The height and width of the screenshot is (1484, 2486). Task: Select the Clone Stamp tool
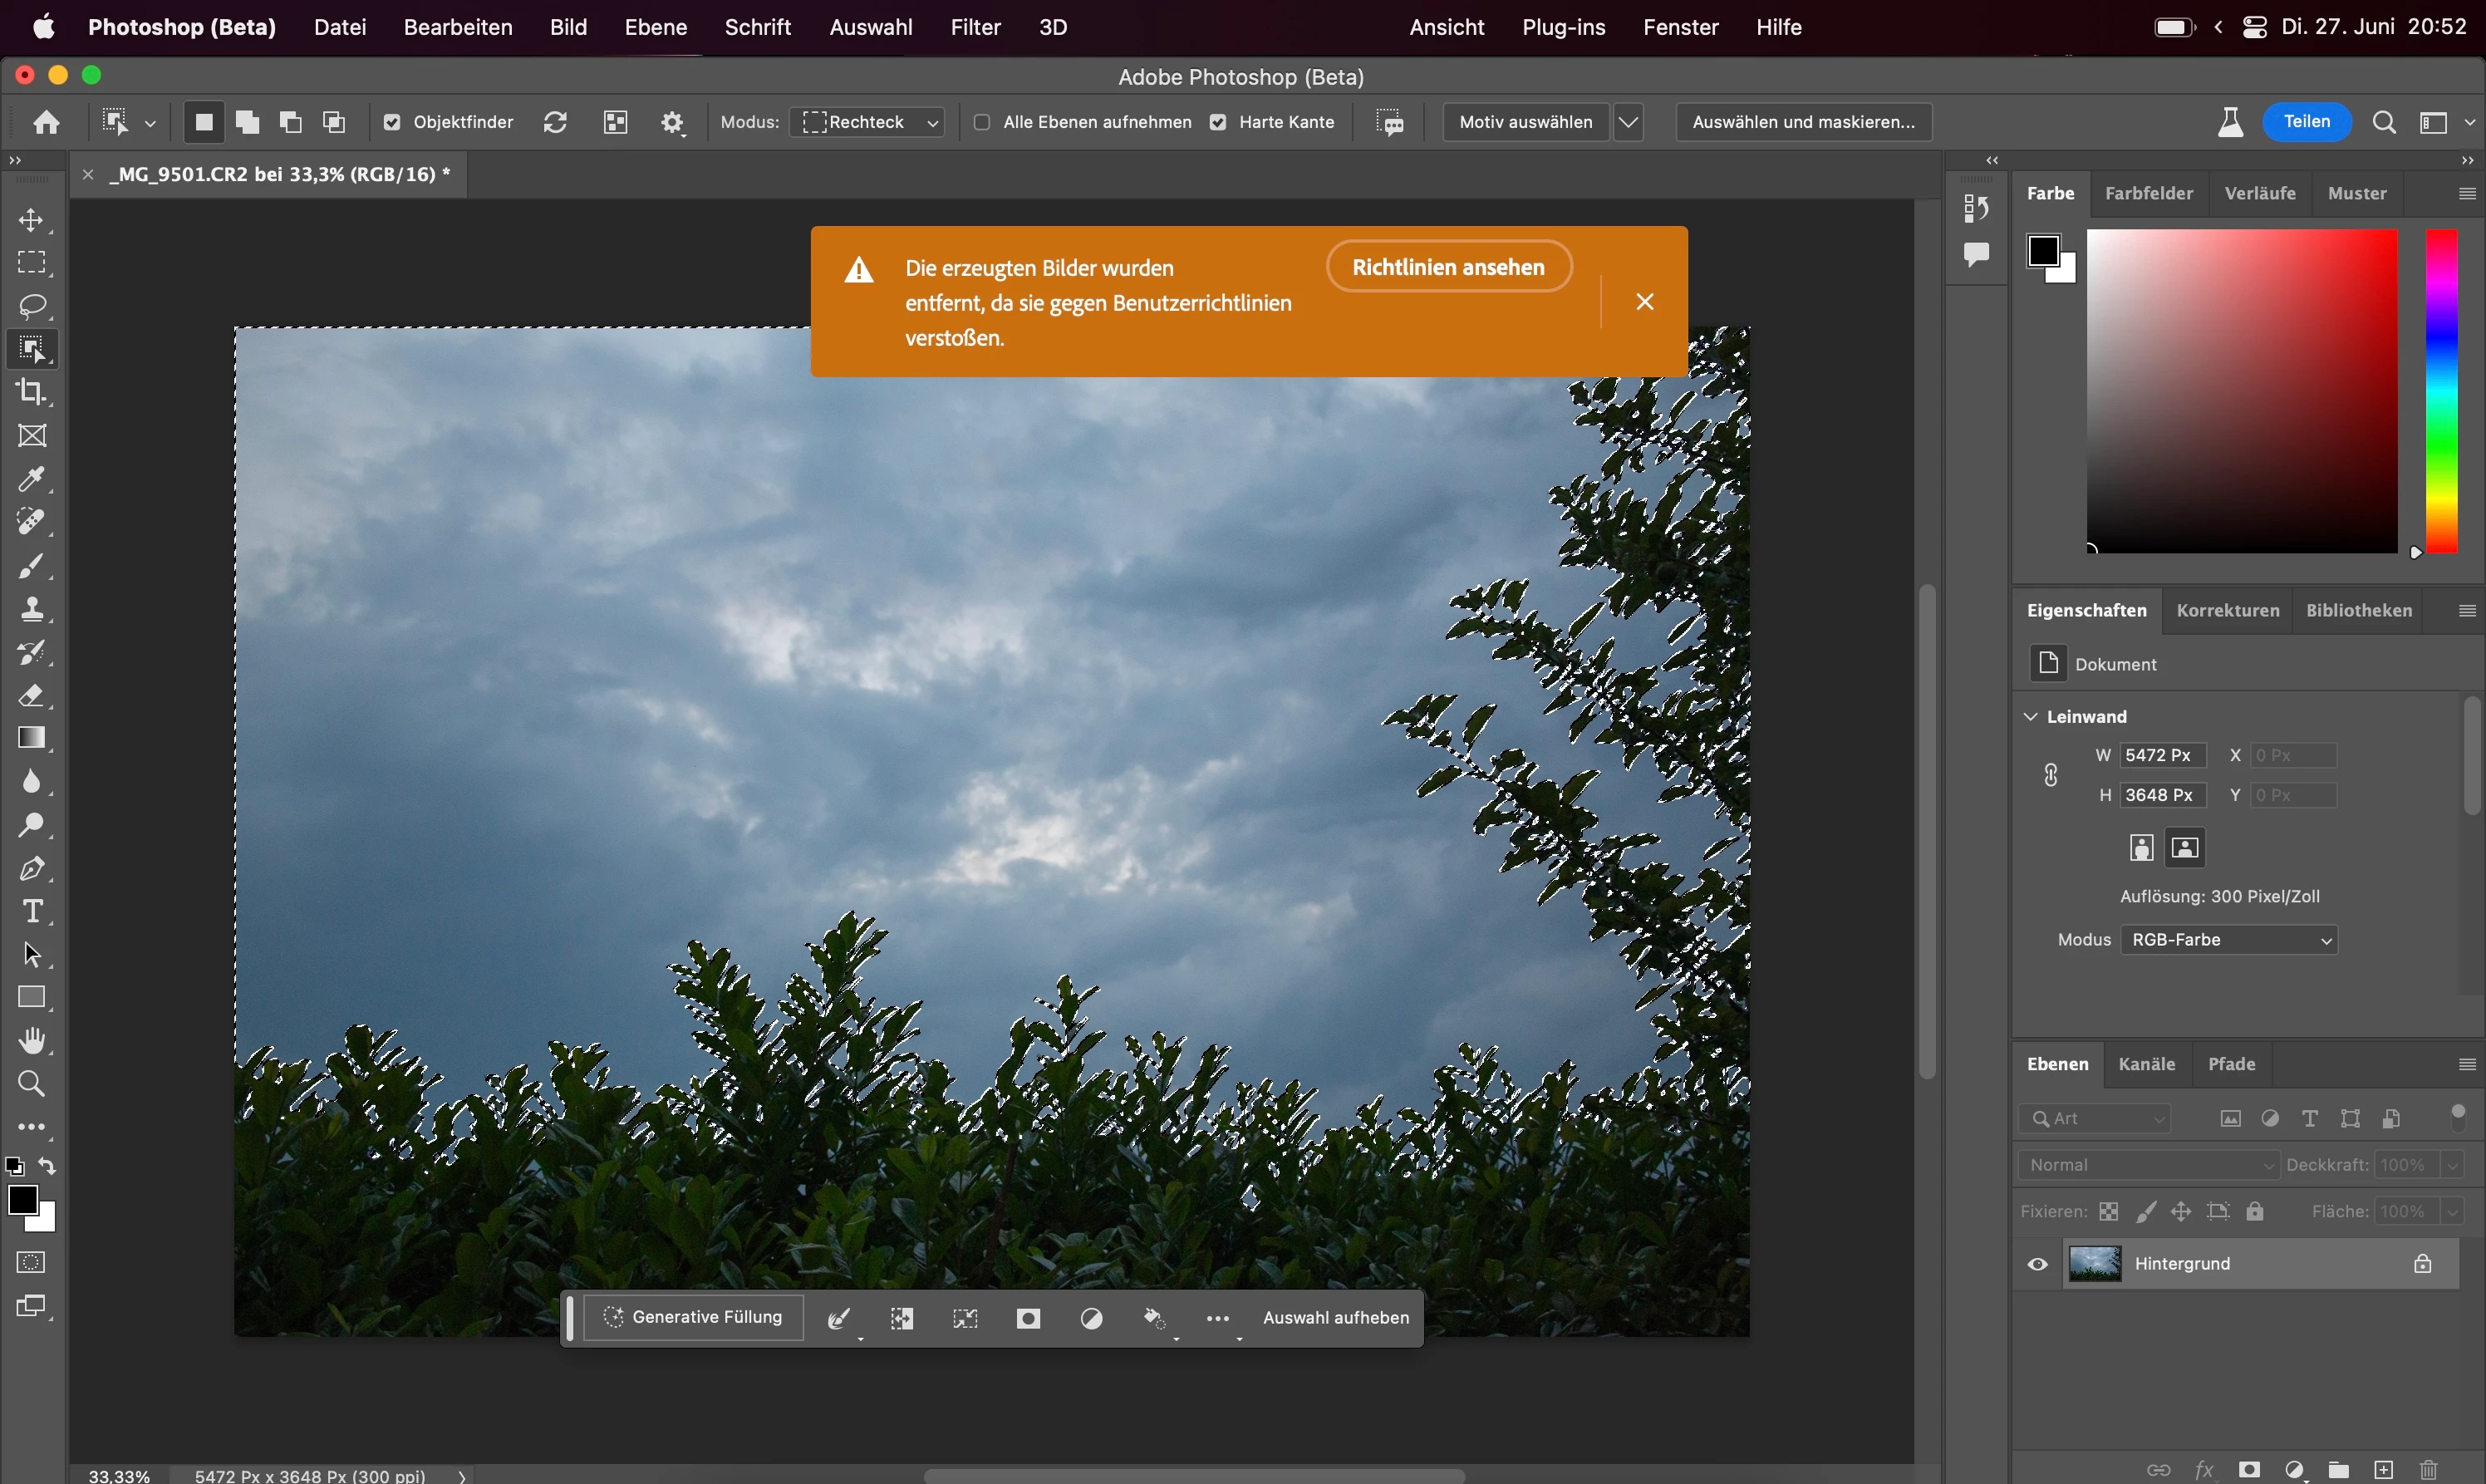pyautogui.click(x=32, y=609)
